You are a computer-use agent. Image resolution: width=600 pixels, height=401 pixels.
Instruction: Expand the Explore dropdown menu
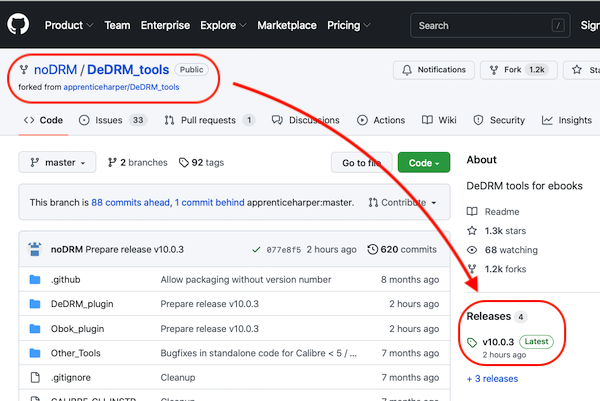(223, 25)
